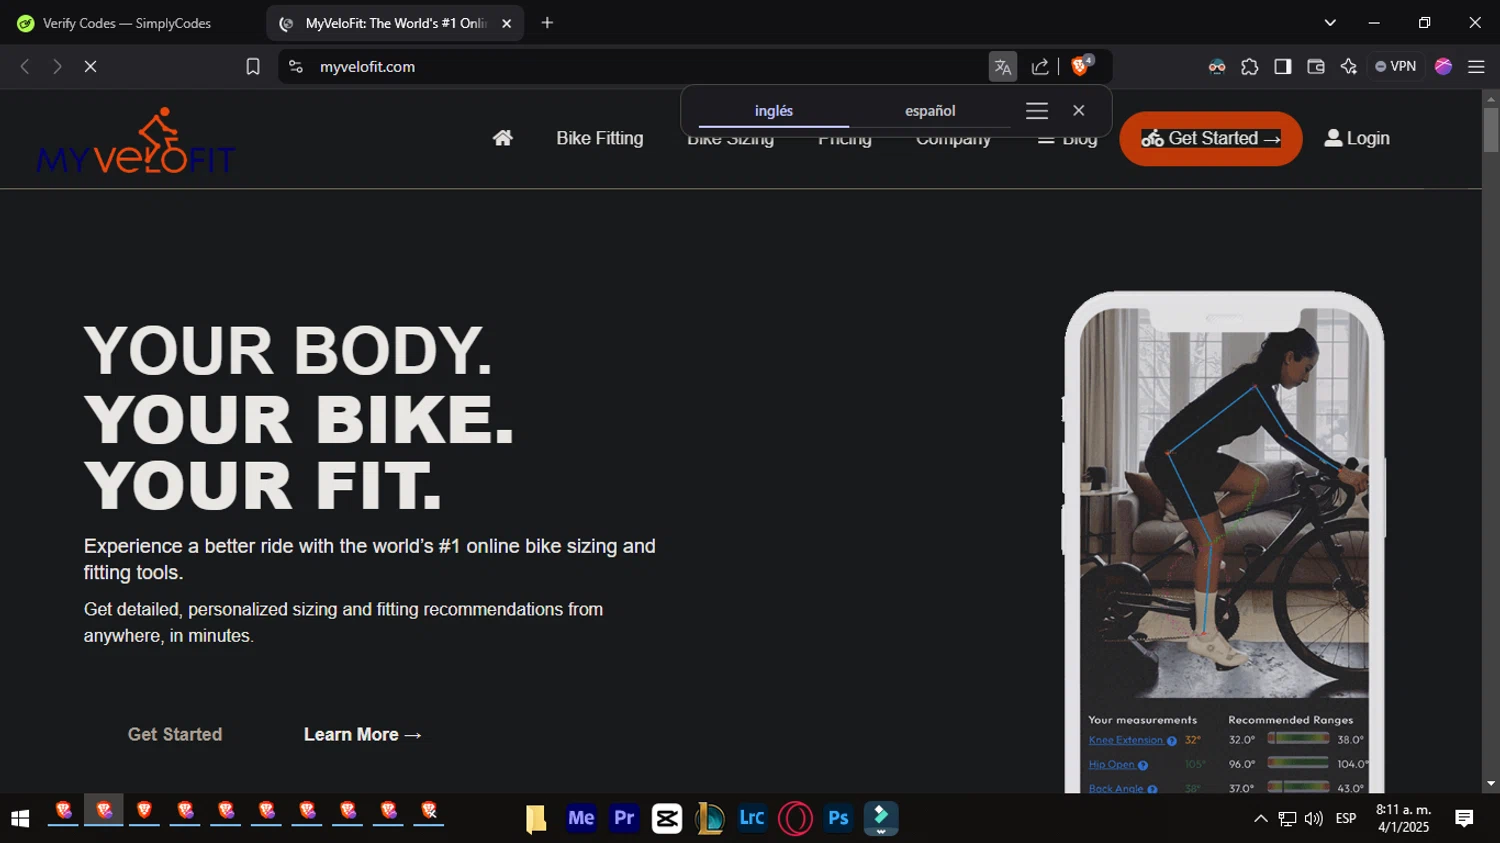Open the Brave Wallet icon
The width and height of the screenshot is (1500, 843).
pyautogui.click(x=1316, y=67)
